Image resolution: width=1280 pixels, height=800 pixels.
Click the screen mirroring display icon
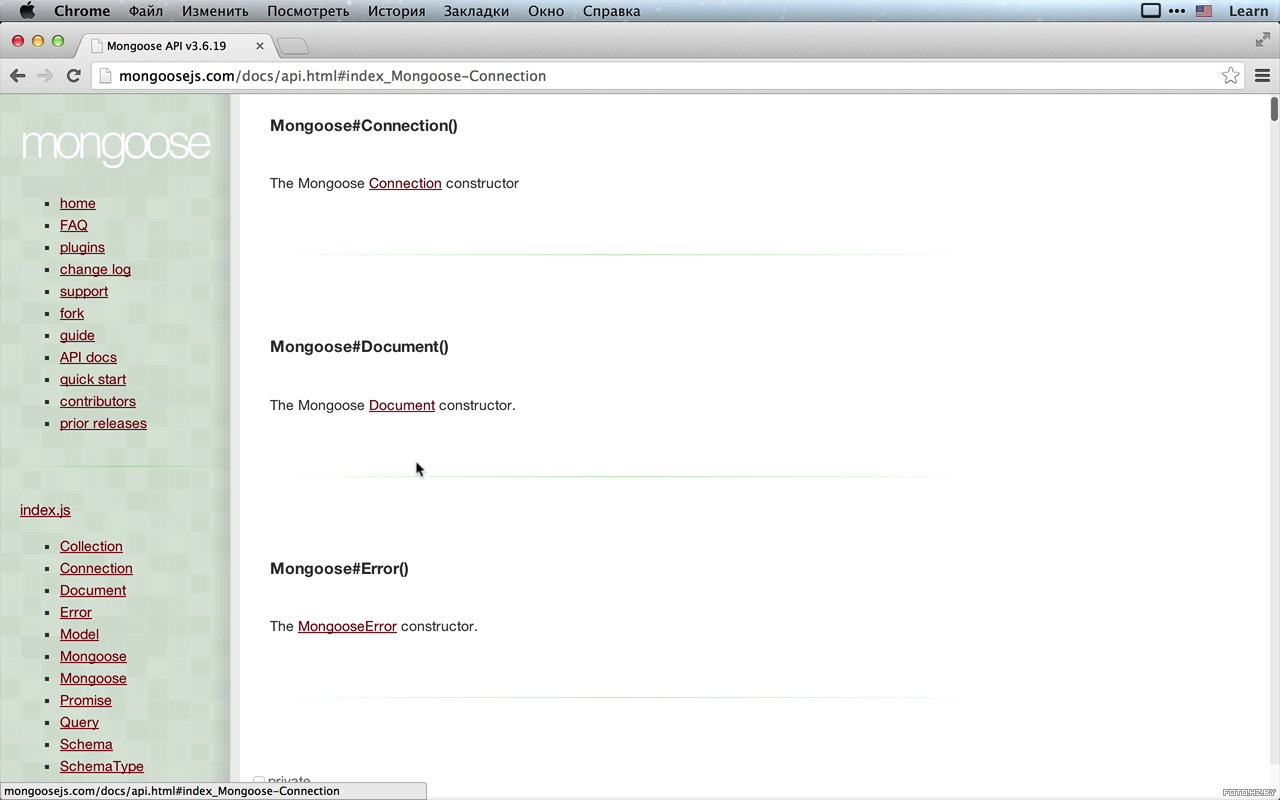(1151, 11)
